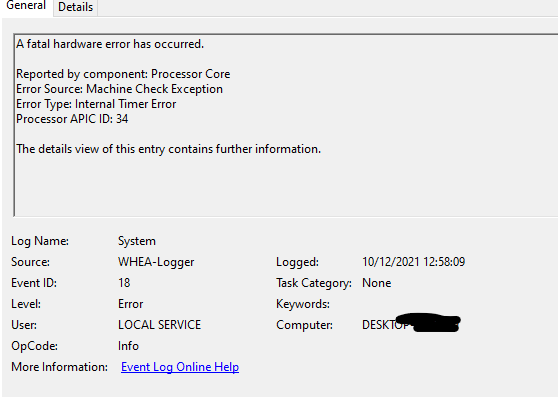Select the General tab
The width and height of the screenshot is (558, 397).
[26, 6]
